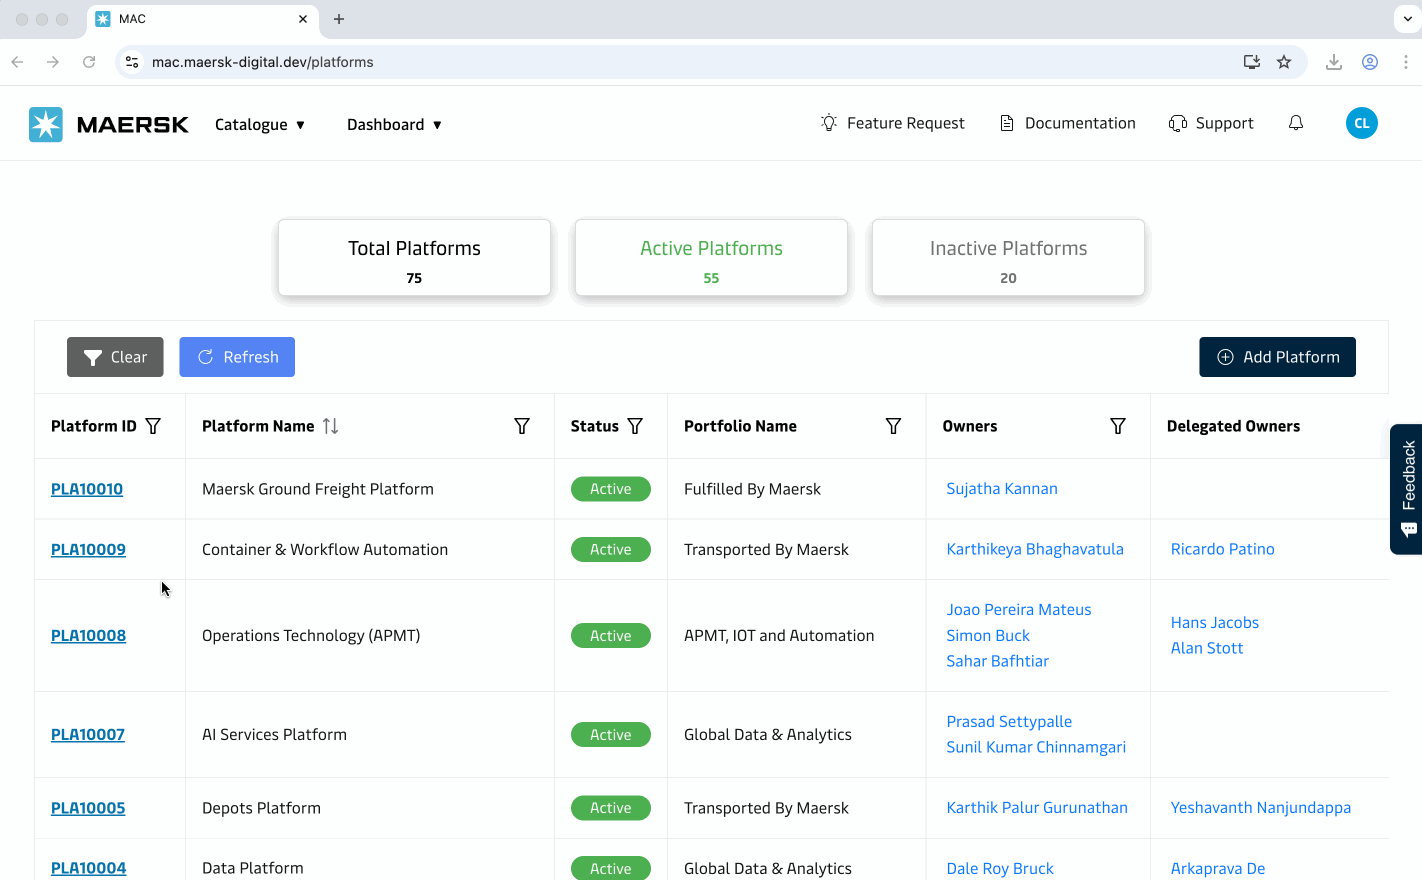Open owner Sahar Bafhtiar
Viewport: 1422px width, 880px height.
coord(998,661)
